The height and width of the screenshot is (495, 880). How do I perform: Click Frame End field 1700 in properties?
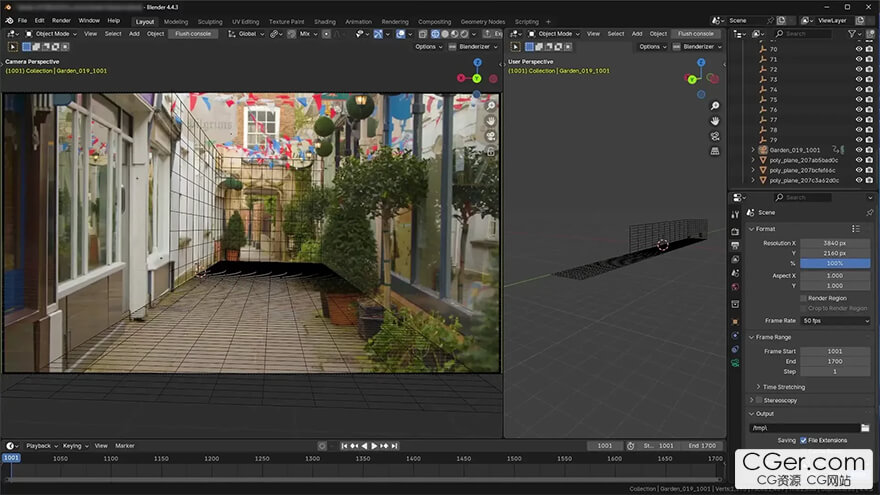click(835, 361)
